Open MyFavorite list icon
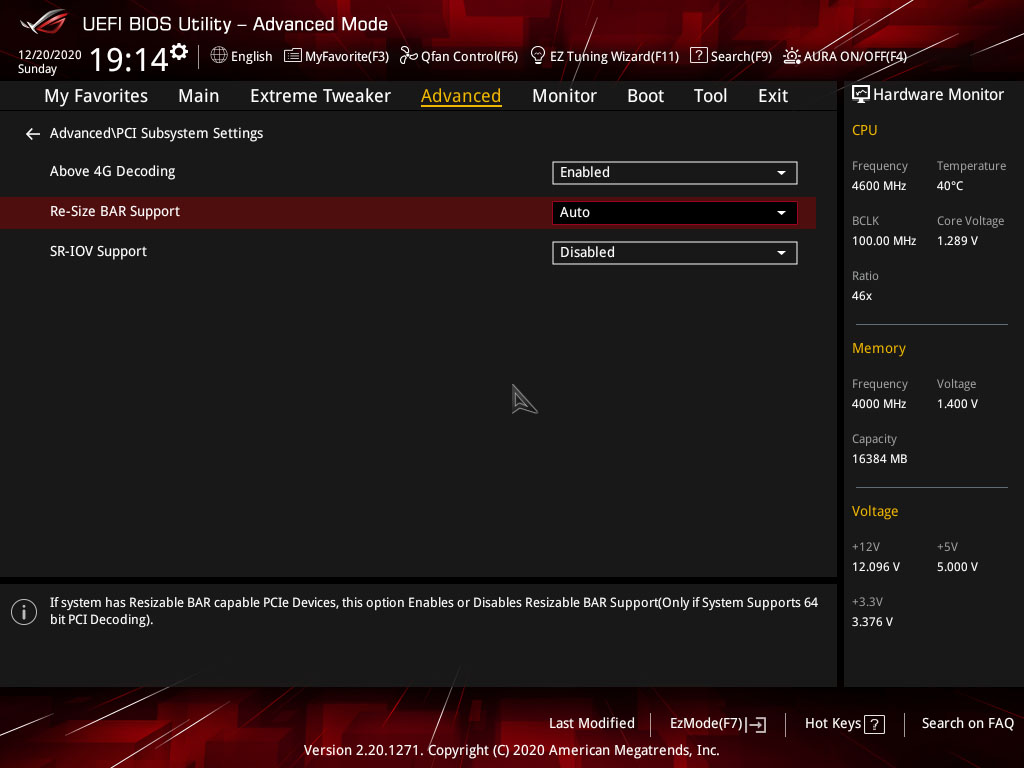This screenshot has width=1024, height=768. point(293,56)
